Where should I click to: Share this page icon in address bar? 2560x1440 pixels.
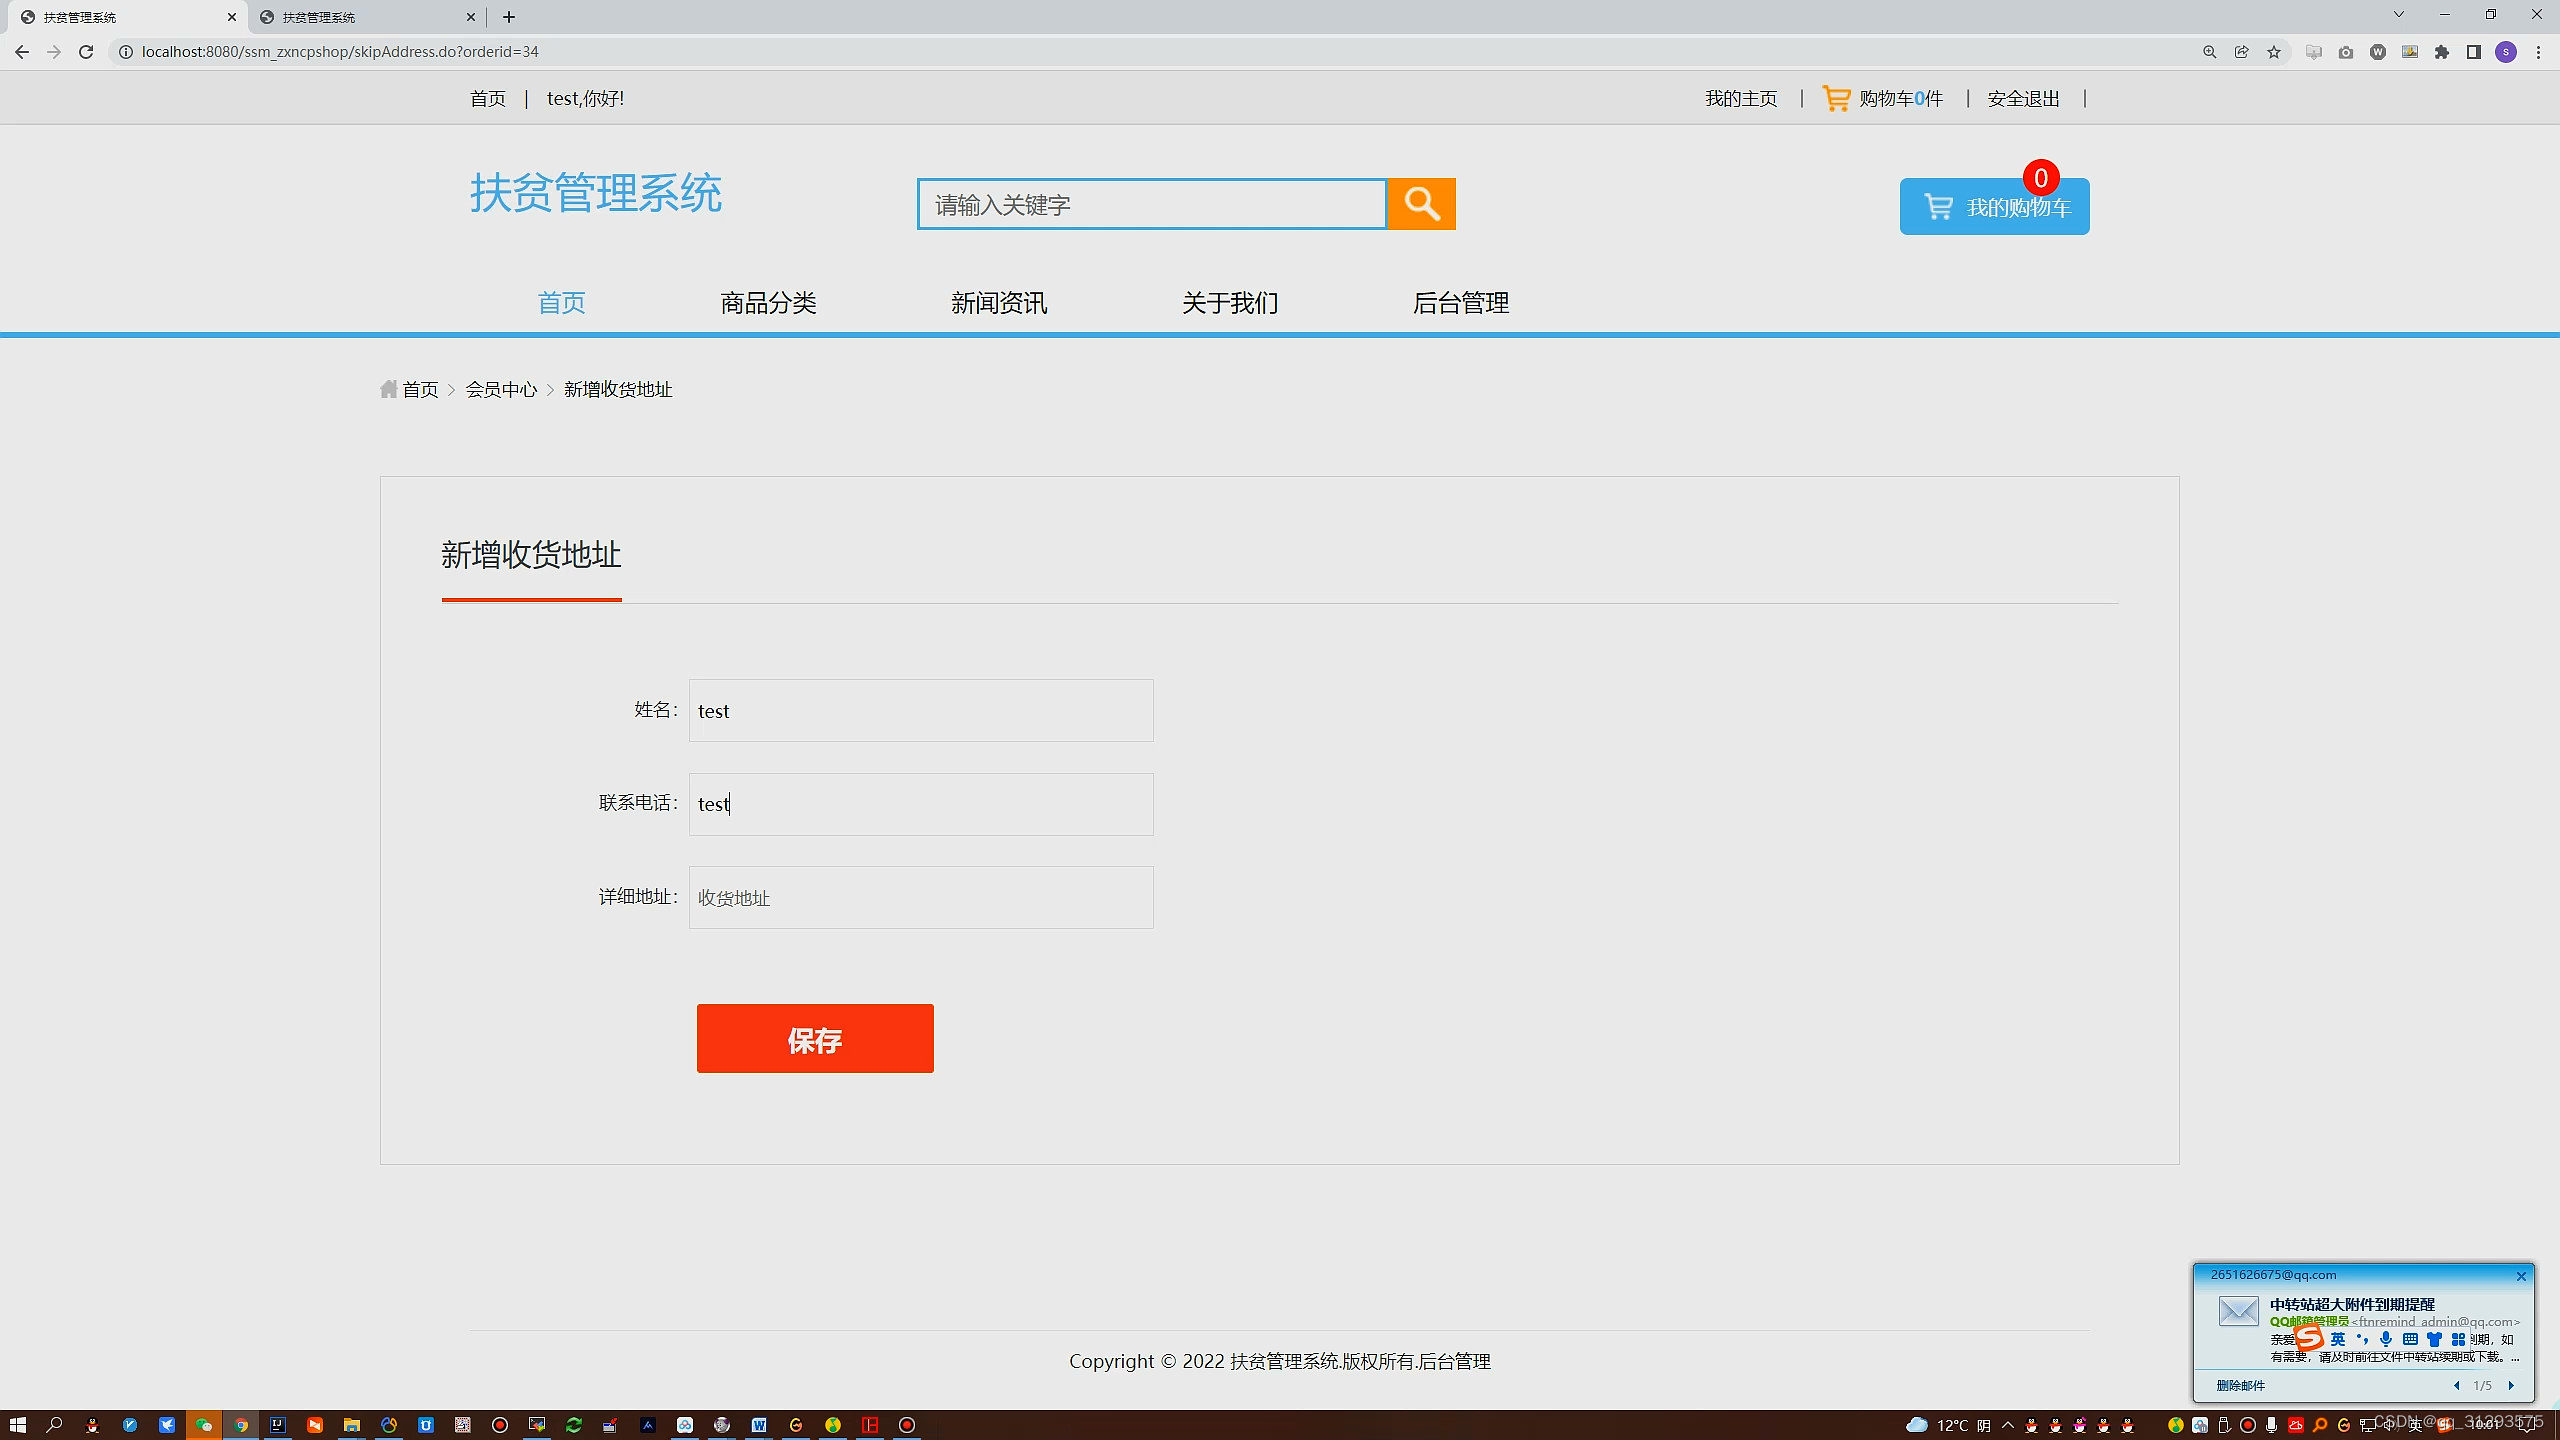pyautogui.click(x=2242, y=52)
